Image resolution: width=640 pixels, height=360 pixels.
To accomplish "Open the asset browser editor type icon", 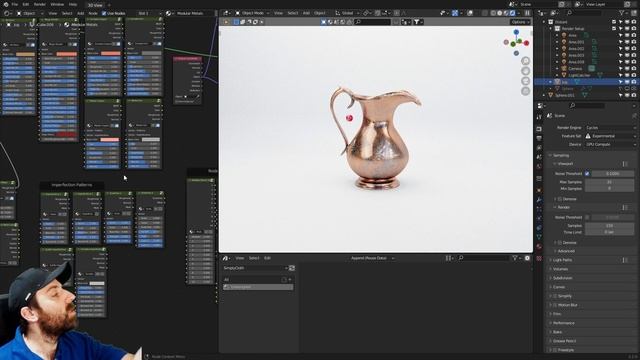I will pos(226,258).
